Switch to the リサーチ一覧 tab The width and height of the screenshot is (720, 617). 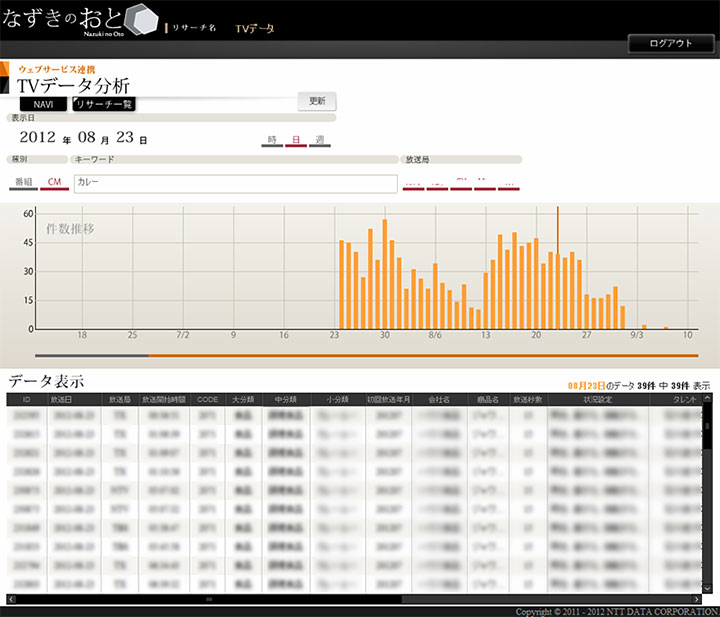coord(103,103)
